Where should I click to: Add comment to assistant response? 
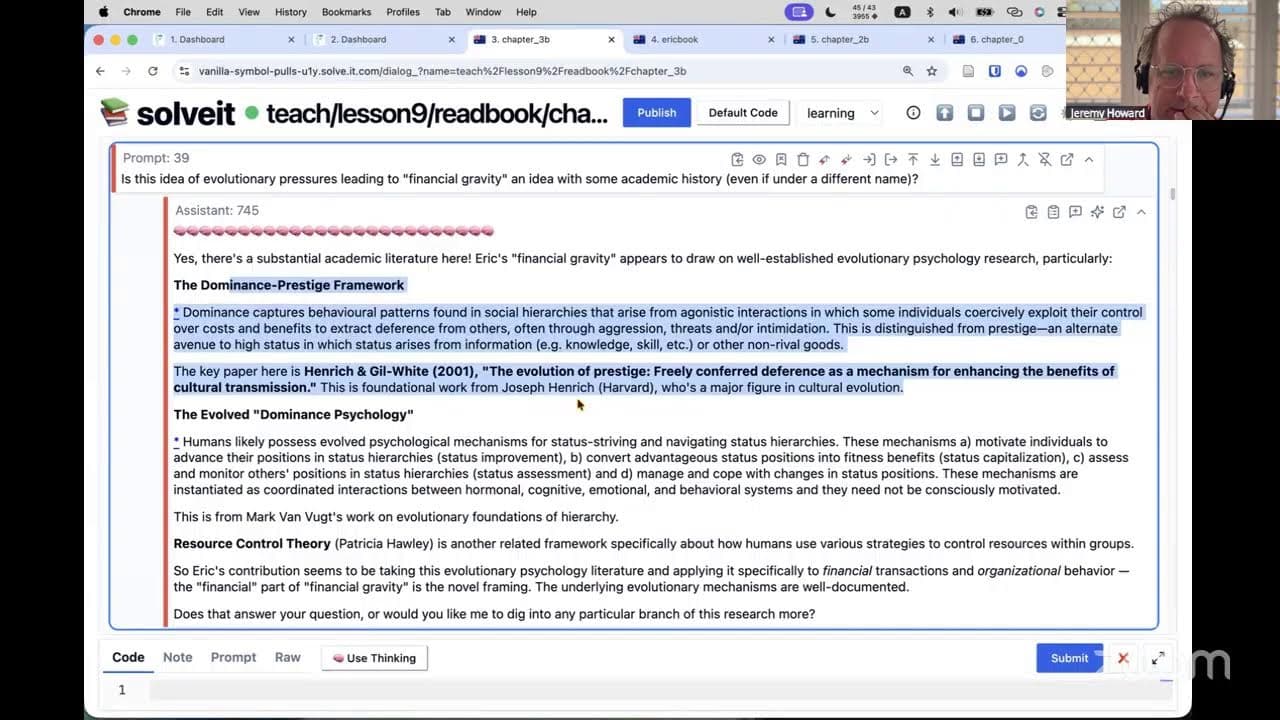coord(1075,212)
